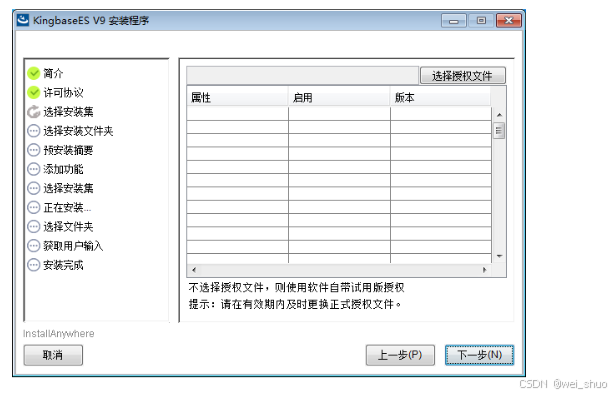Click the 版本 column header

441,97
